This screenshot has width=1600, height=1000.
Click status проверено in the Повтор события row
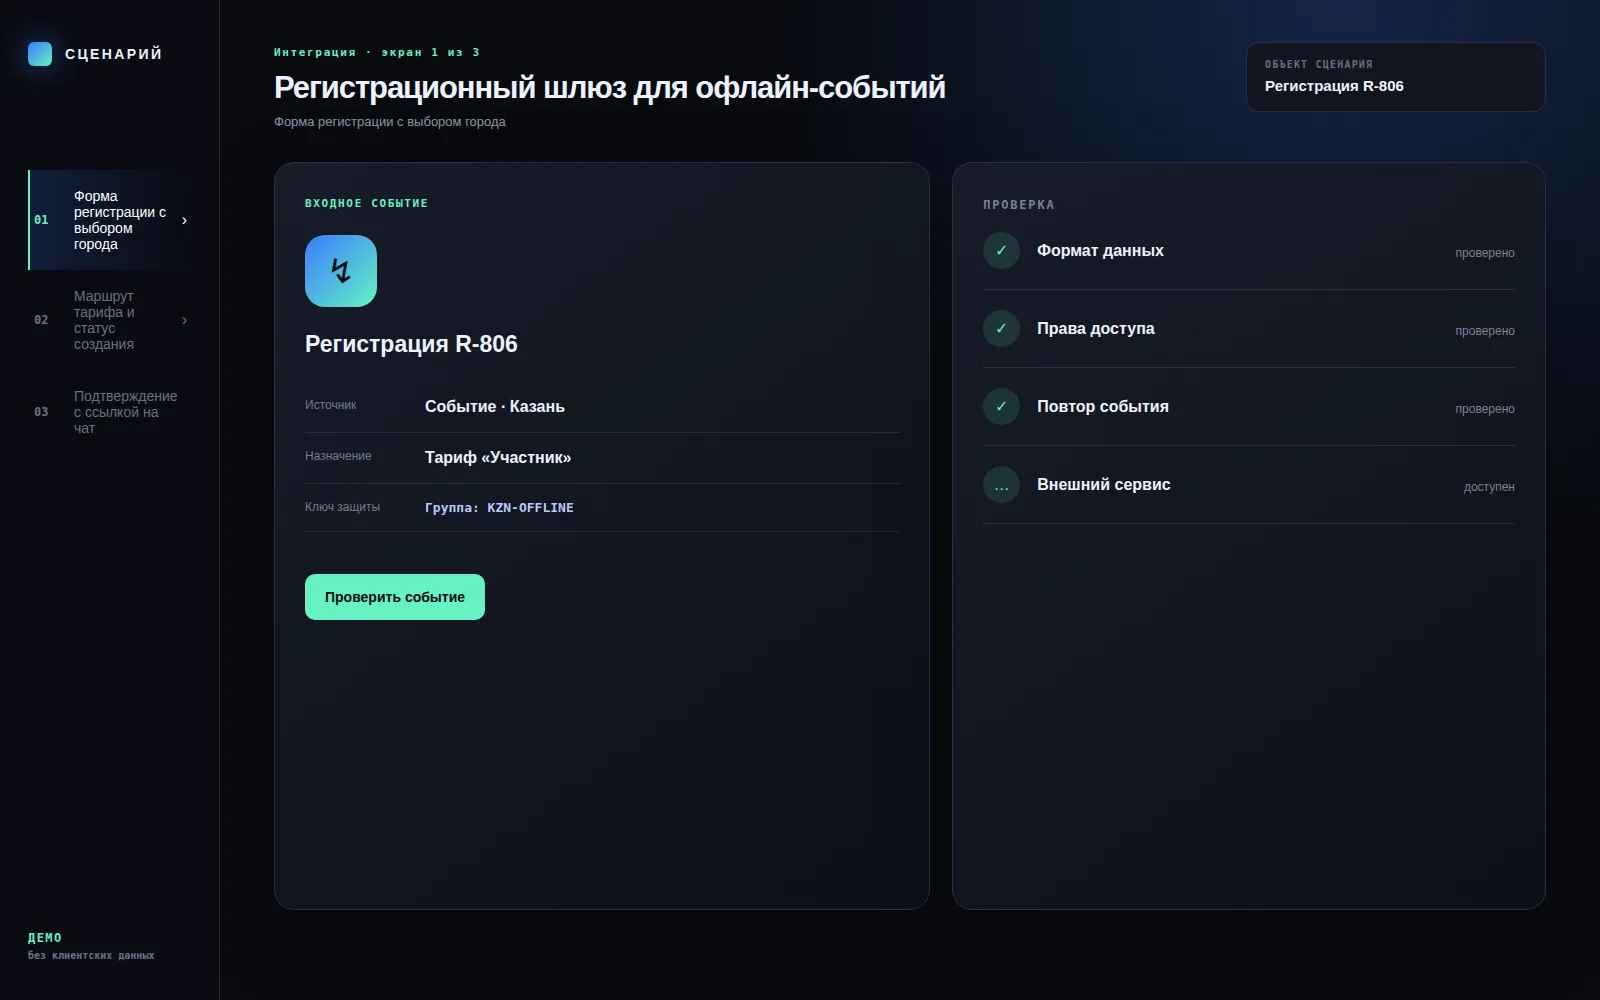1484,409
